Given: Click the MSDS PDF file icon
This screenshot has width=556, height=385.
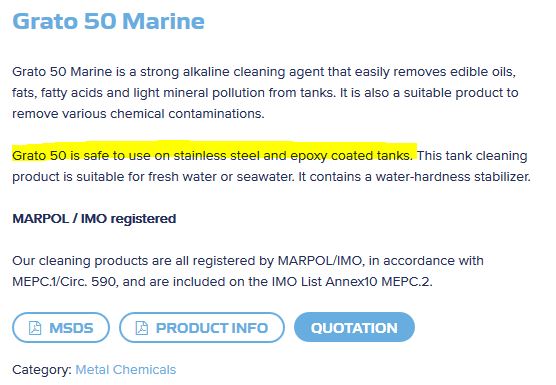Looking at the screenshot, I should tap(35, 328).
